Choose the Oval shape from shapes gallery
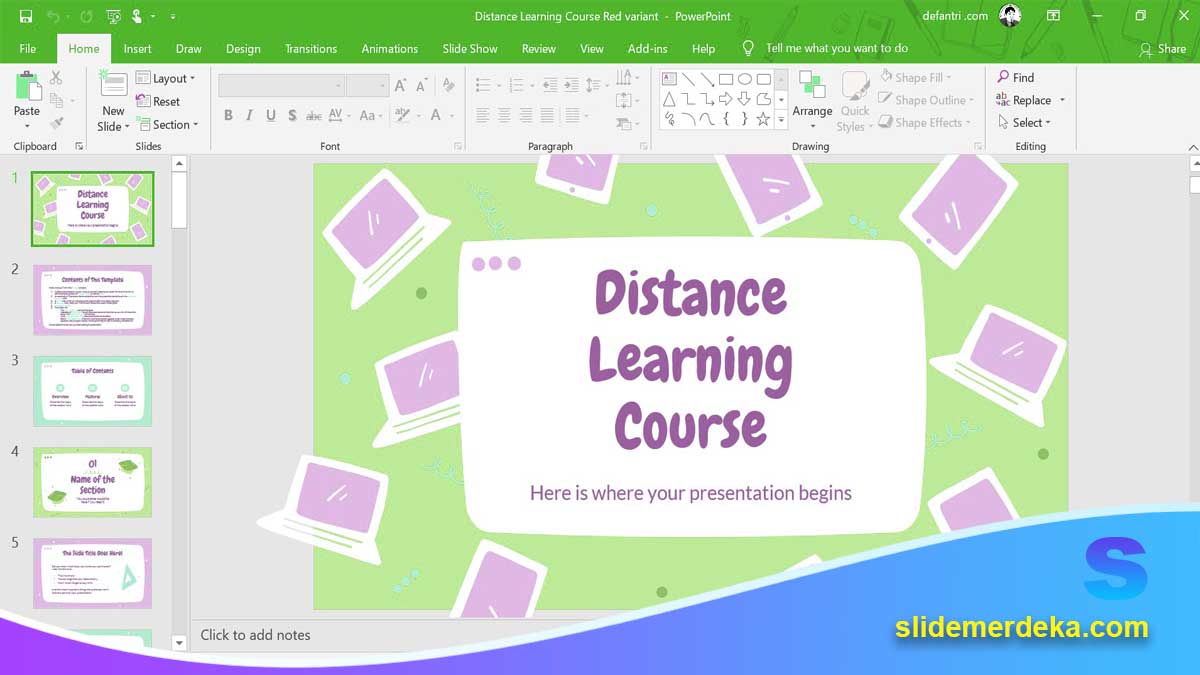The image size is (1200, 675). (745, 79)
